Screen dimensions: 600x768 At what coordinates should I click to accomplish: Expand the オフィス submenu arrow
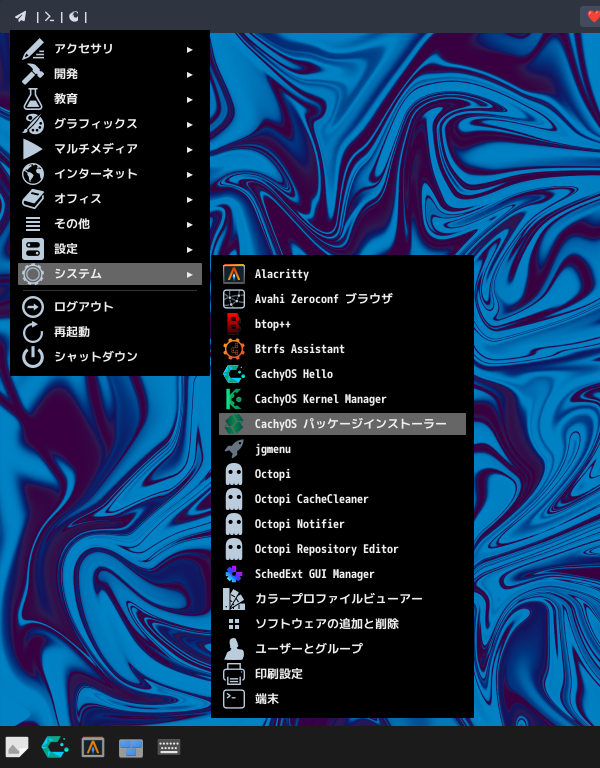[x=190, y=199]
